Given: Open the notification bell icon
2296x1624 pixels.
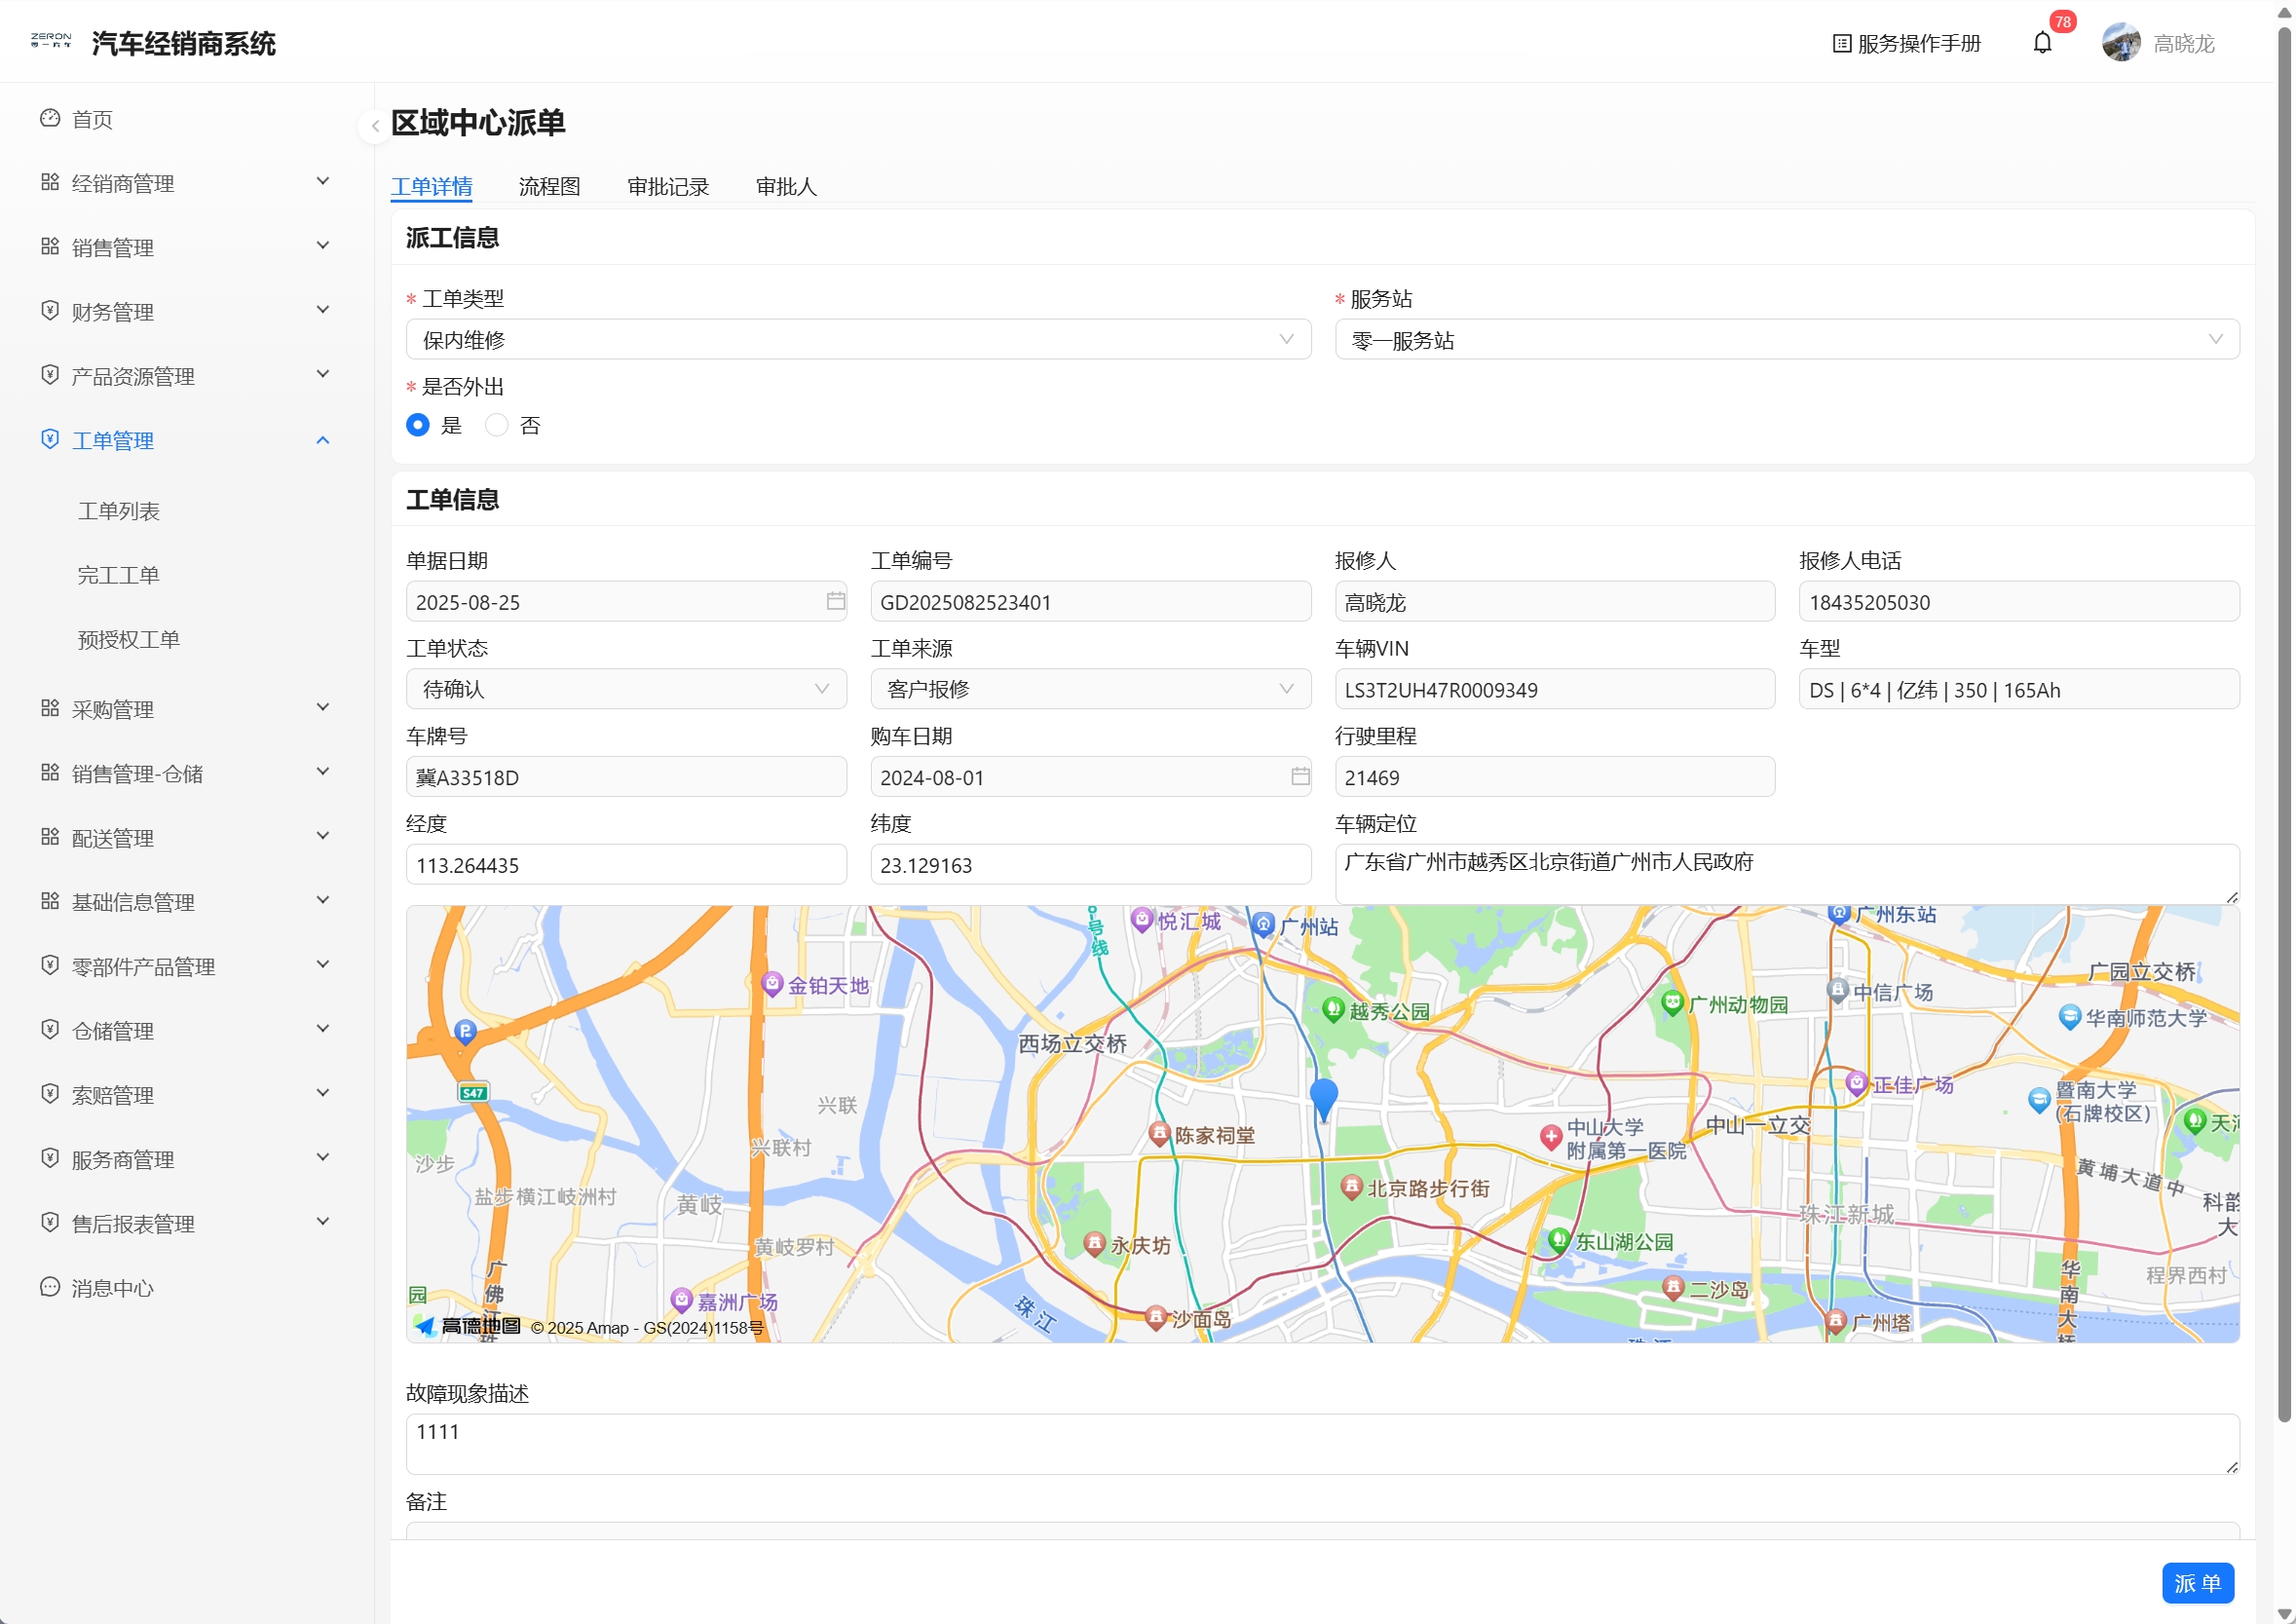Looking at the screenshot, I should pos(2042,43).
